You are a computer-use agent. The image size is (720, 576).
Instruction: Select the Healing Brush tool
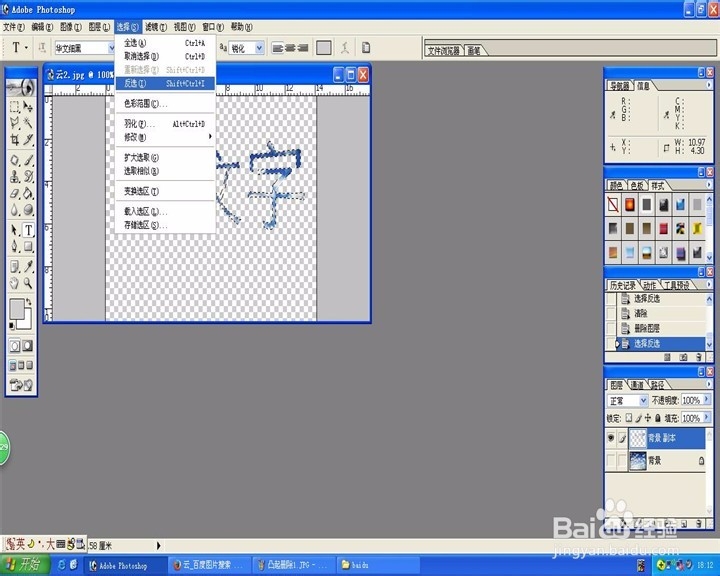tap(15, 160)
